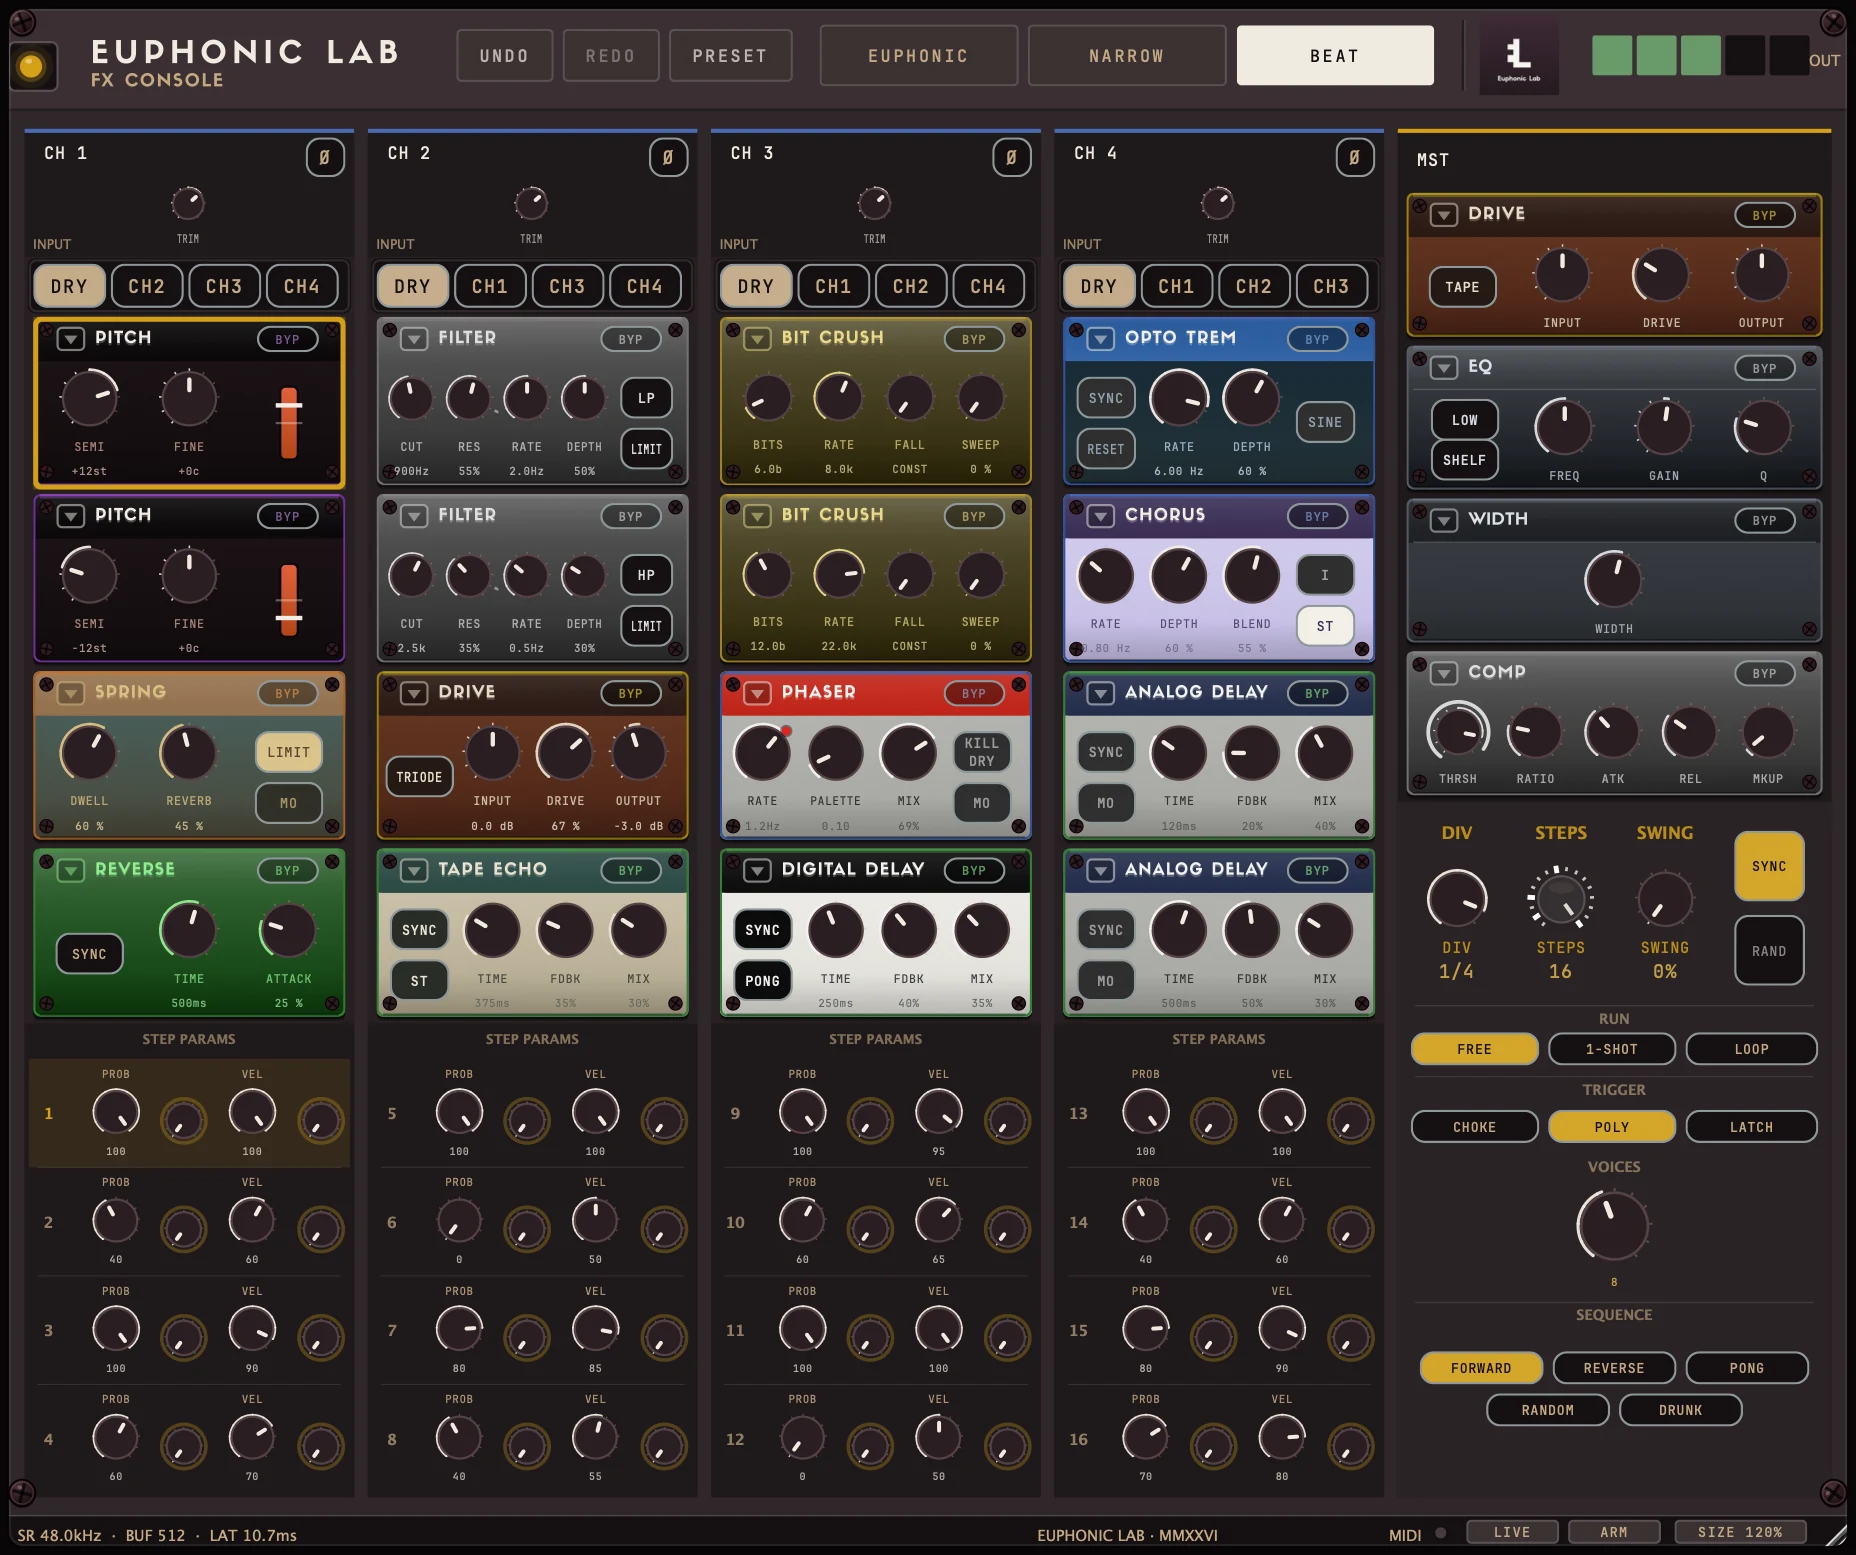Open the Spring module dropdown arrow
The width and height of the screenshot is (1856, 1555).
click(x=71, y=693)
